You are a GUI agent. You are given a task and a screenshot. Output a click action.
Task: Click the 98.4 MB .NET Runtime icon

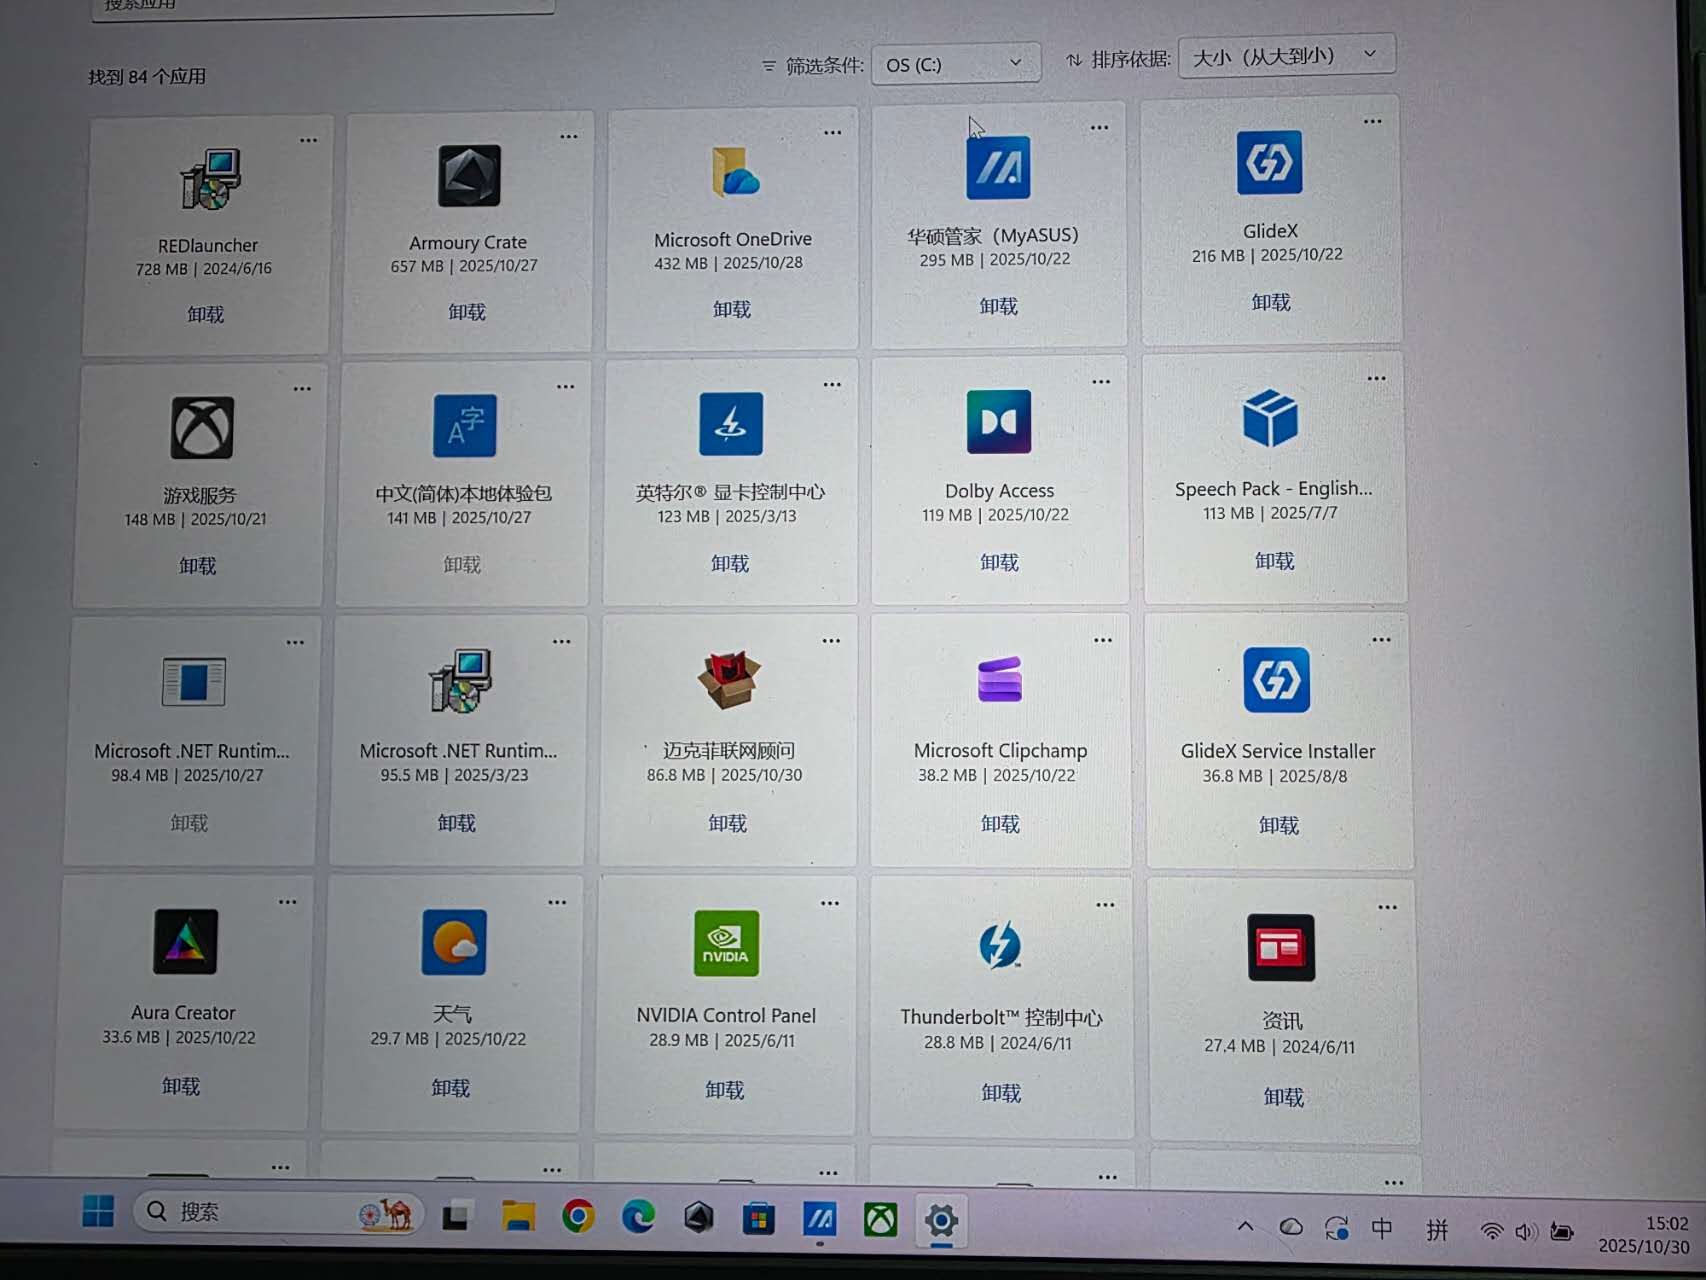click(x=193, y=682)
